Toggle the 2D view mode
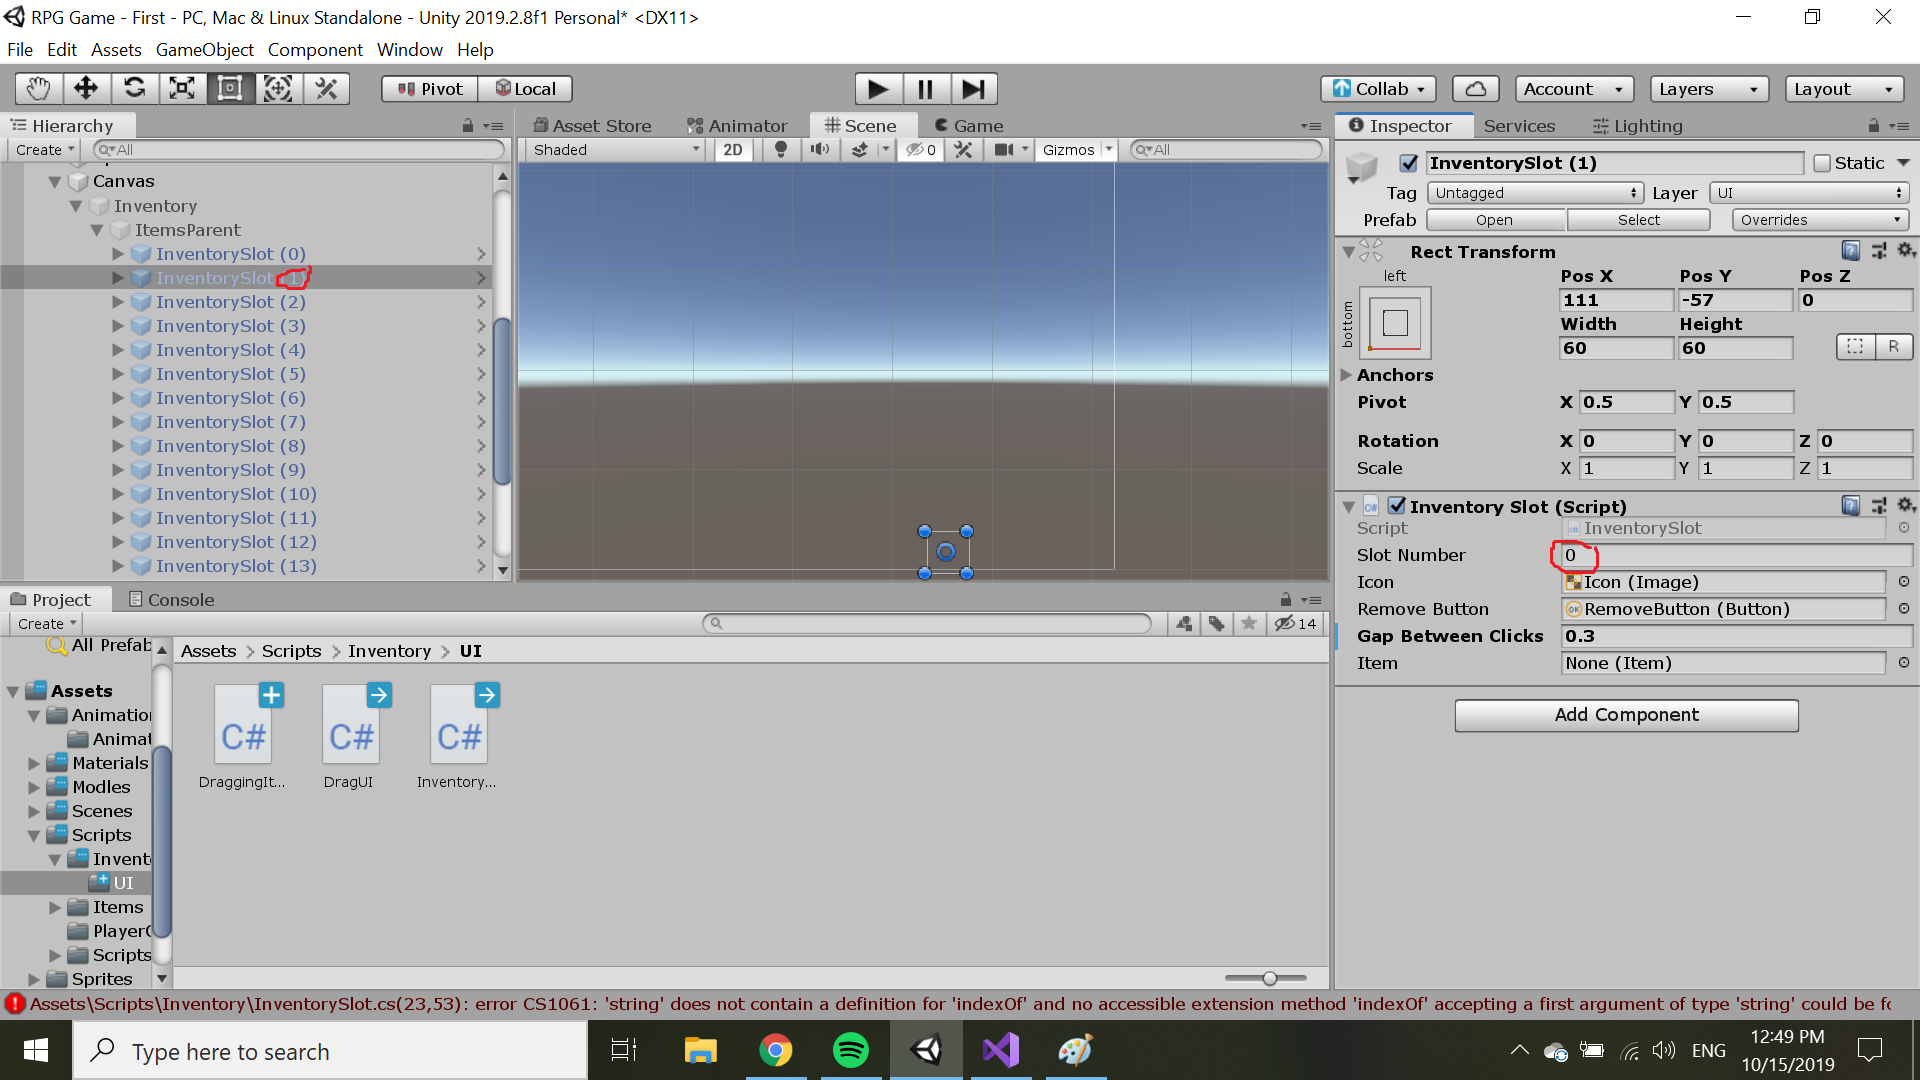 coord(733,150)
